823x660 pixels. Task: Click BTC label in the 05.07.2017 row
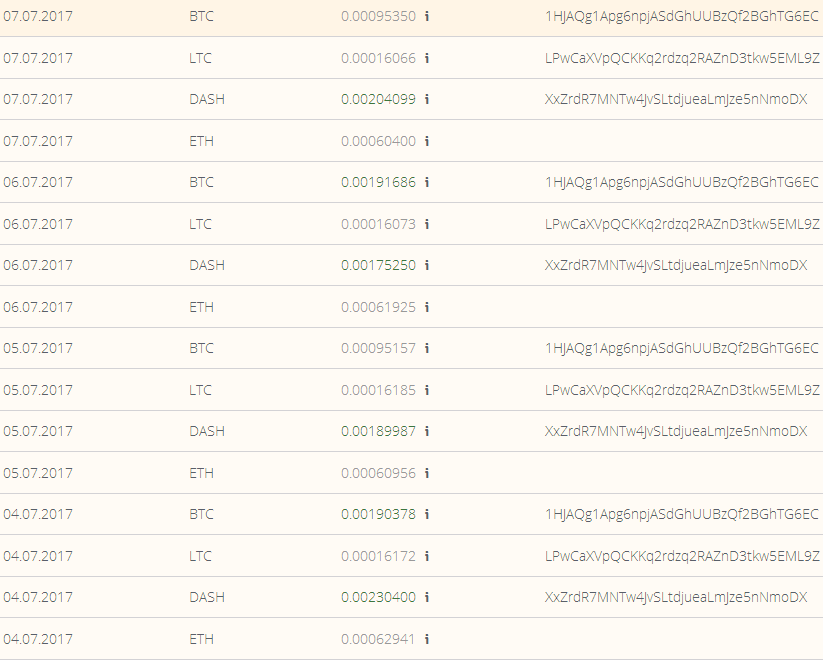tap(202, 348)
